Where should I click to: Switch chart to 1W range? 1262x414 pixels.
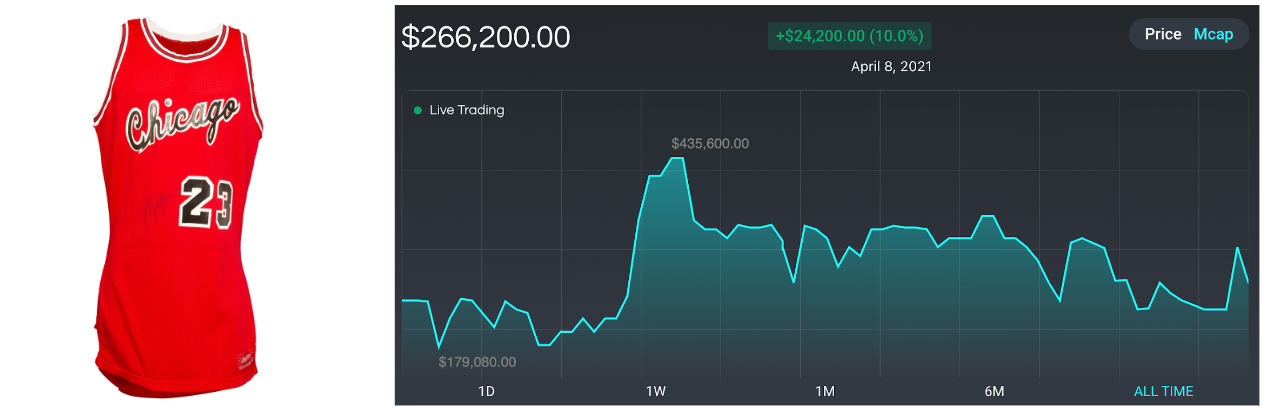click(656, 390)
